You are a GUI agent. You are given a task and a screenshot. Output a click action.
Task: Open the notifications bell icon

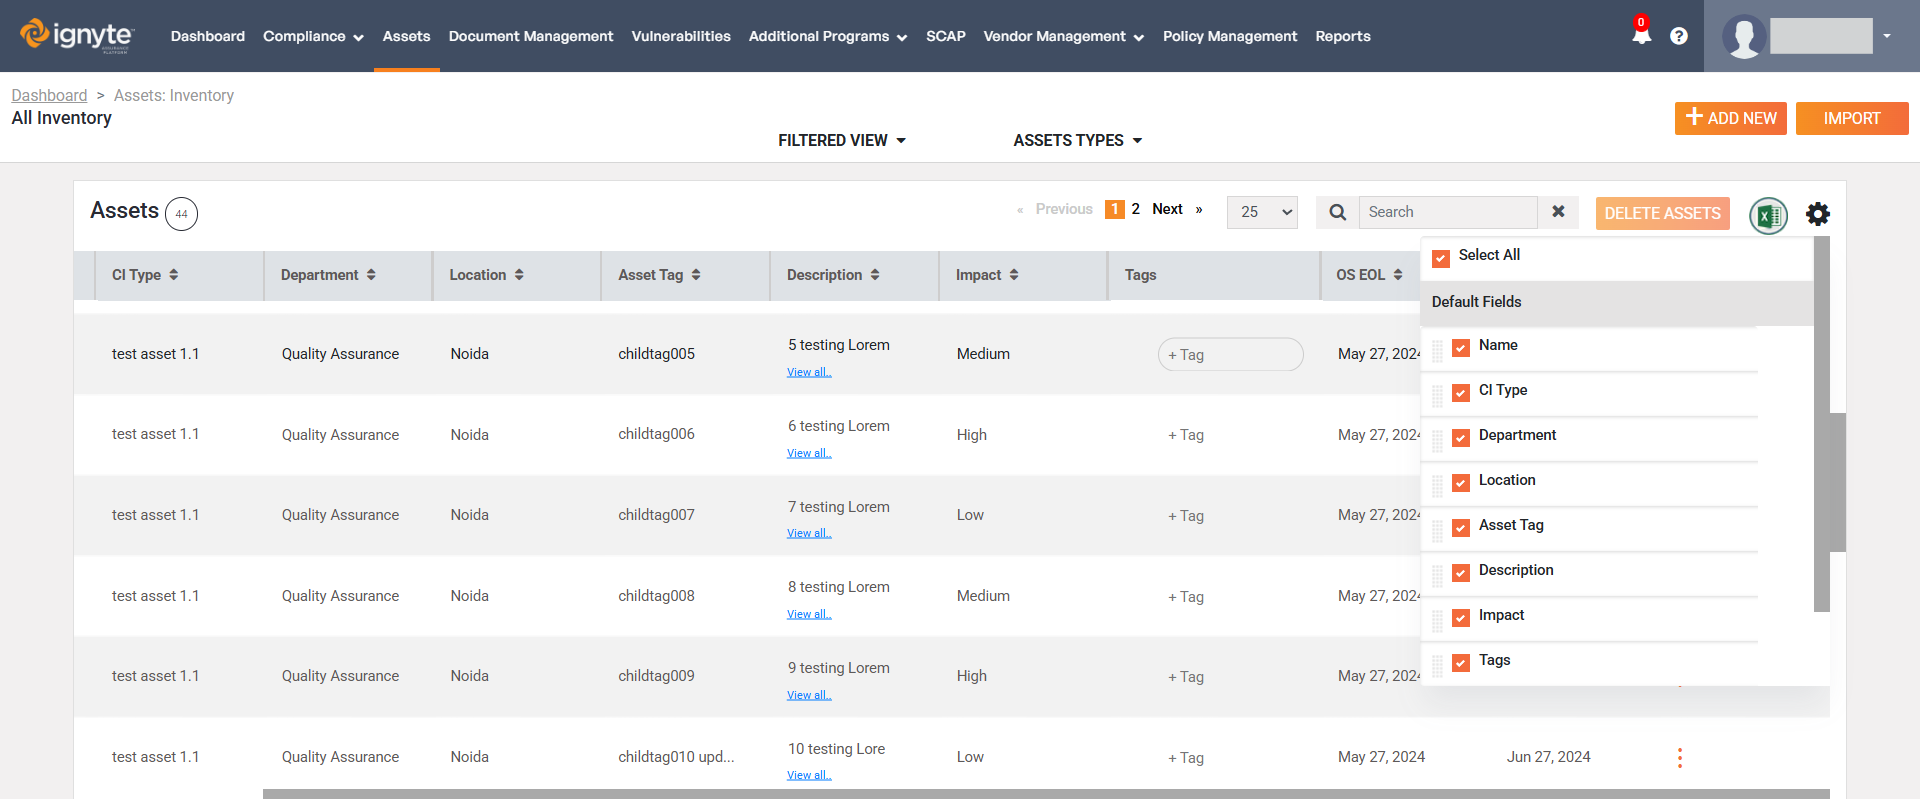(1641, 34)
